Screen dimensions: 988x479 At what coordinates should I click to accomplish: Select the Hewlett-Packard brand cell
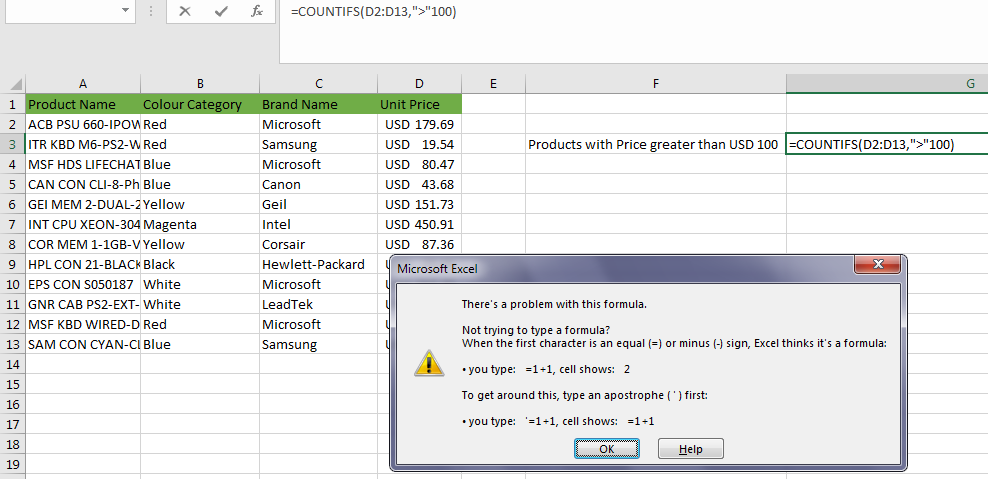pyautogui.click(x=319, y=265)
